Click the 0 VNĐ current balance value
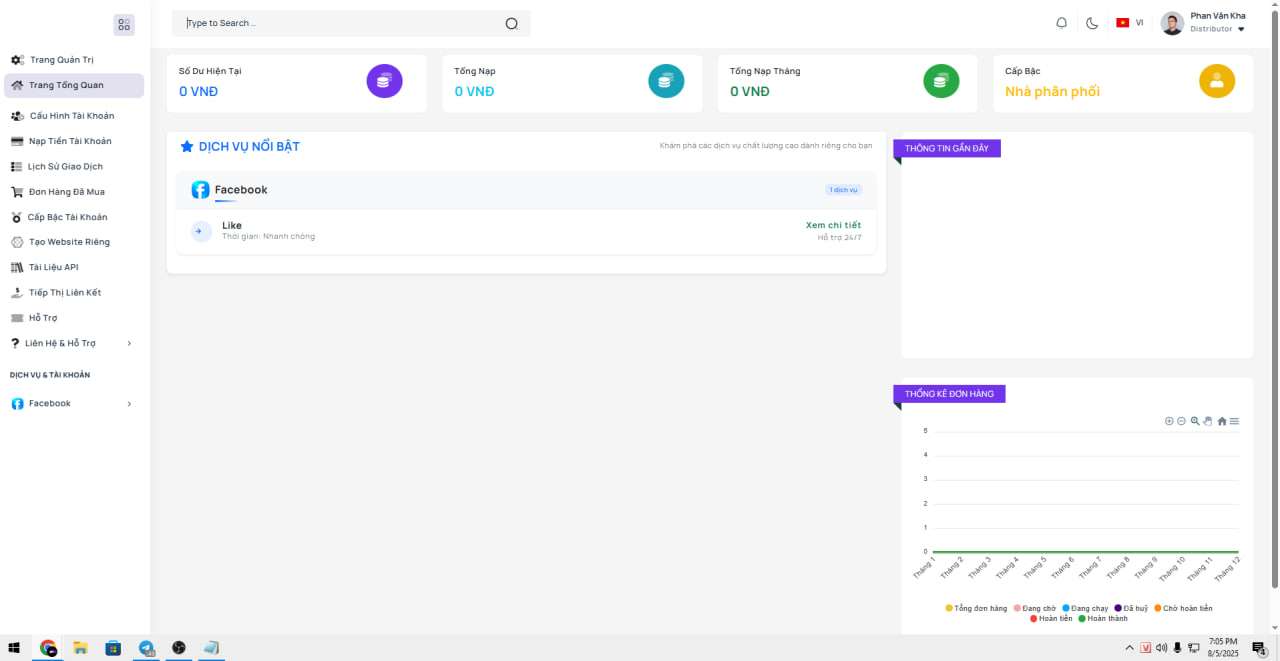 click(x=198, y=91)
